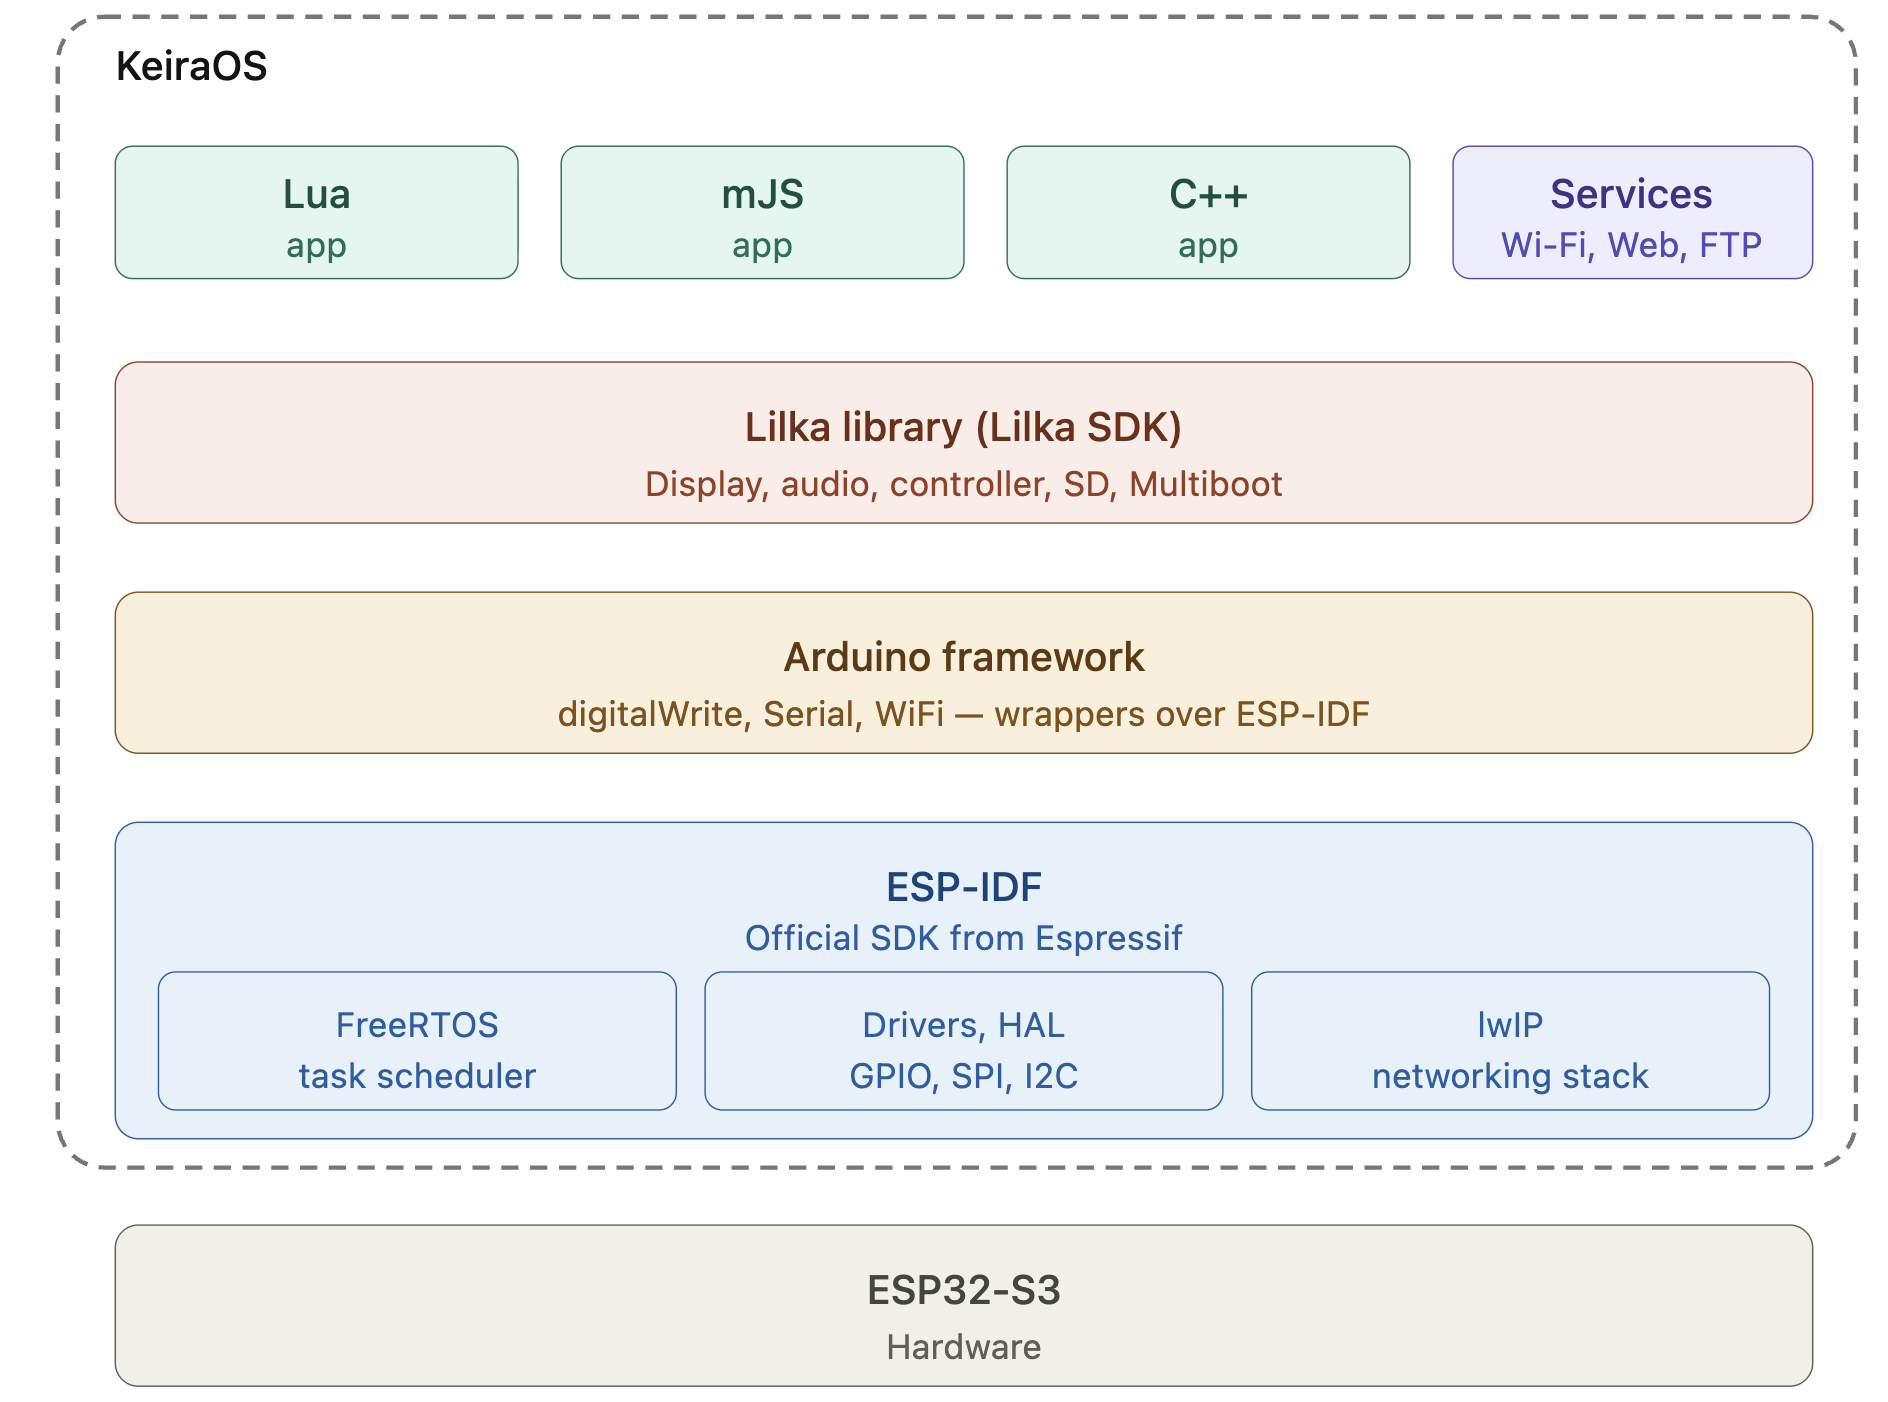The height and width of the screenshot is (1402, 1888).
Task: Click the text 'Display, audio, controller, SD, Multiboot'
Action: pos(963,484)
